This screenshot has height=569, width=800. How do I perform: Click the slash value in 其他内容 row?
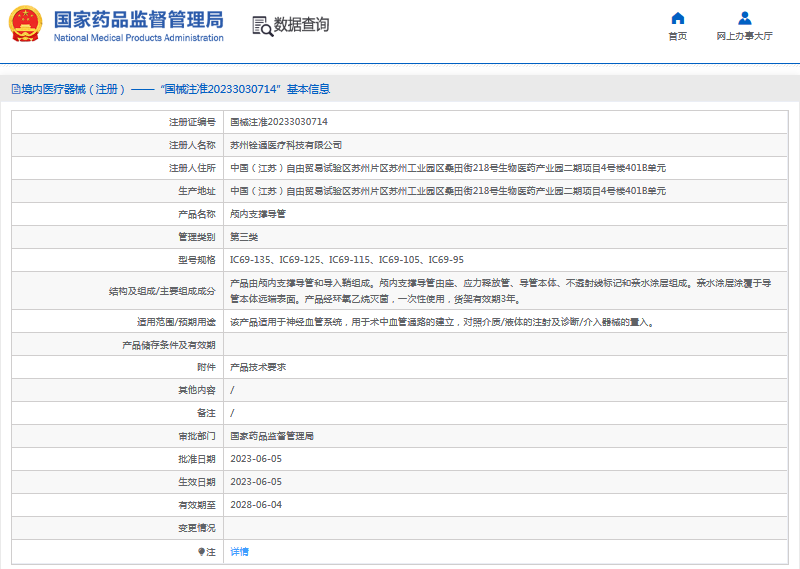tap(232, 390)
